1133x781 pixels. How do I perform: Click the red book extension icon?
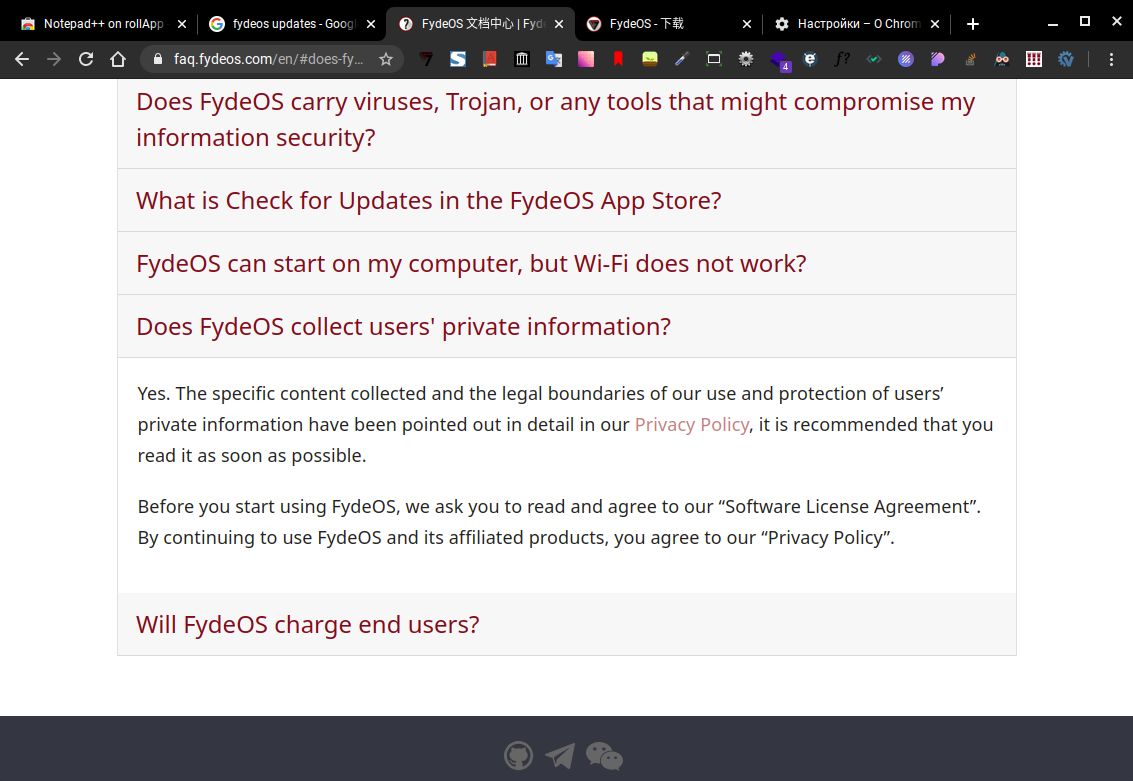click(489, 59)
